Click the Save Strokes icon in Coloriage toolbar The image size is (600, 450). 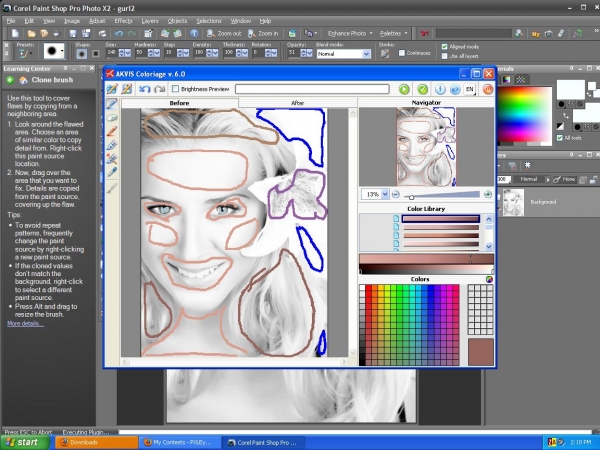(x=126, y=89)
